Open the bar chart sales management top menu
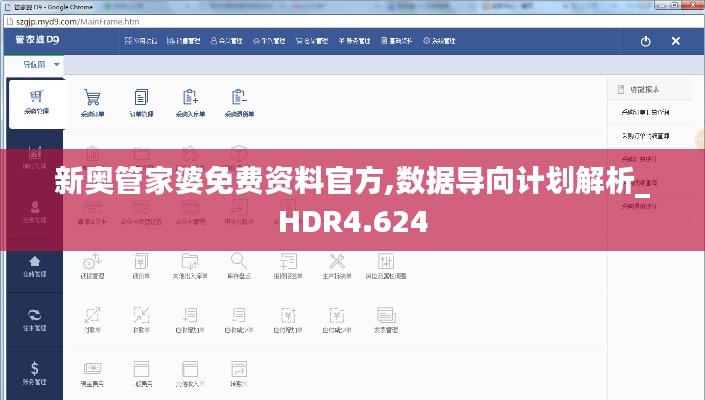This screenshot has width=705, height=400. 183,41
